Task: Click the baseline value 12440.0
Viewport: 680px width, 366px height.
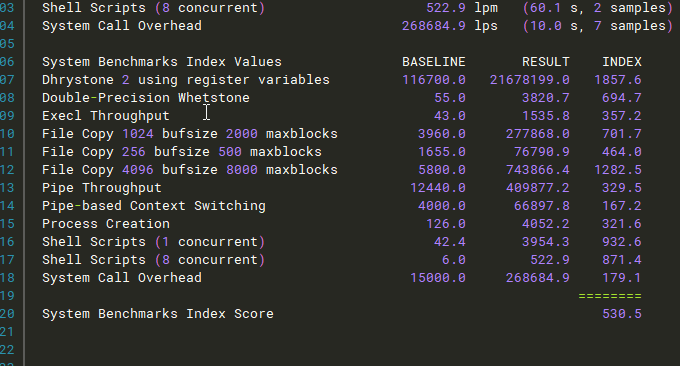Action: 438,188
